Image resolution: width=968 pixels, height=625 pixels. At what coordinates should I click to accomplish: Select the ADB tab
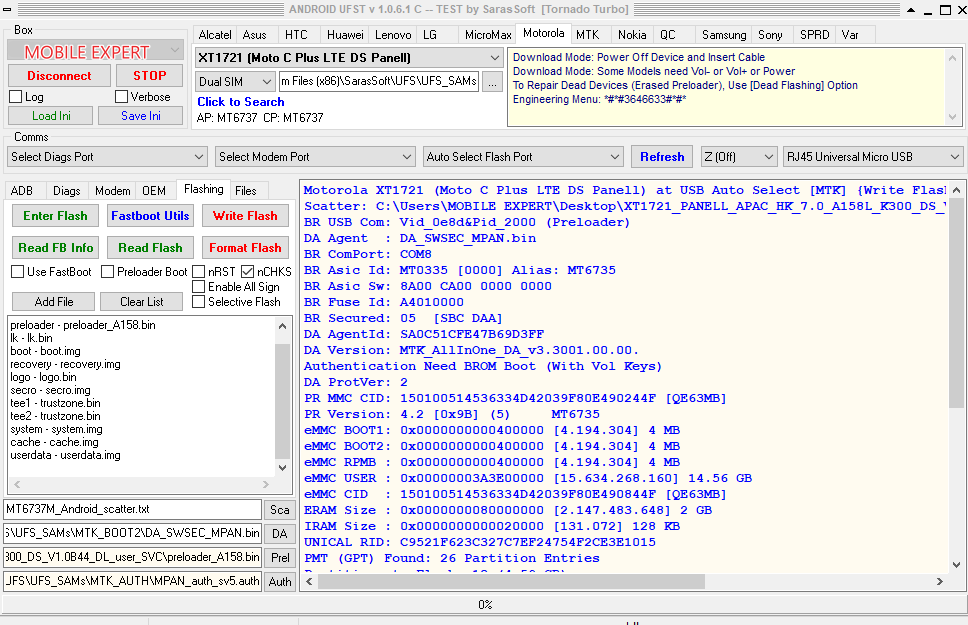click(22, 191)
